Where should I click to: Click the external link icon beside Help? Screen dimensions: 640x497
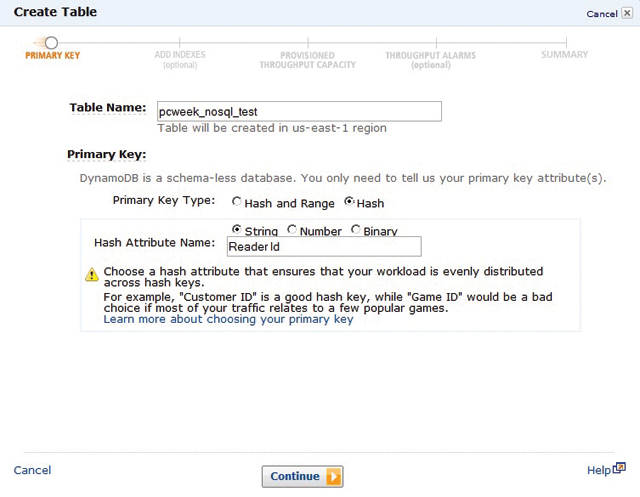tap(619, 468)
